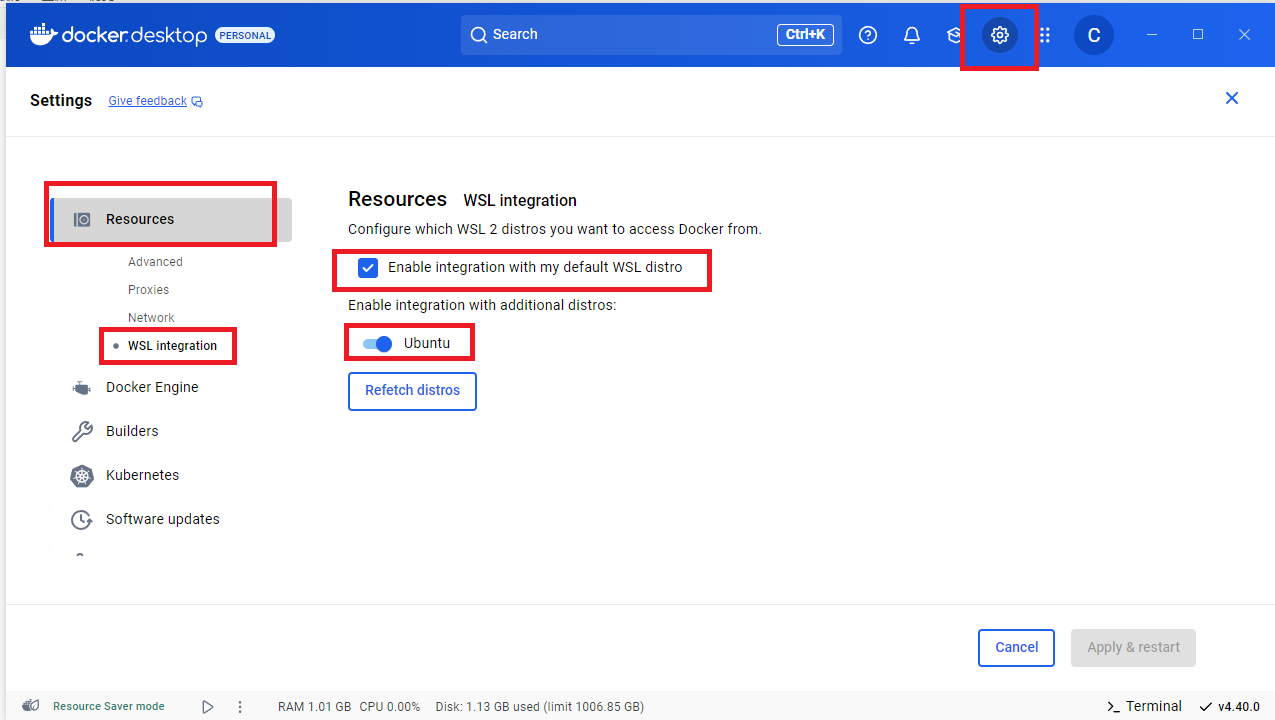Open Docker Engine settings
This screenshot has height=720, width=1275.
pyautogui.click(x=152, y=387)
